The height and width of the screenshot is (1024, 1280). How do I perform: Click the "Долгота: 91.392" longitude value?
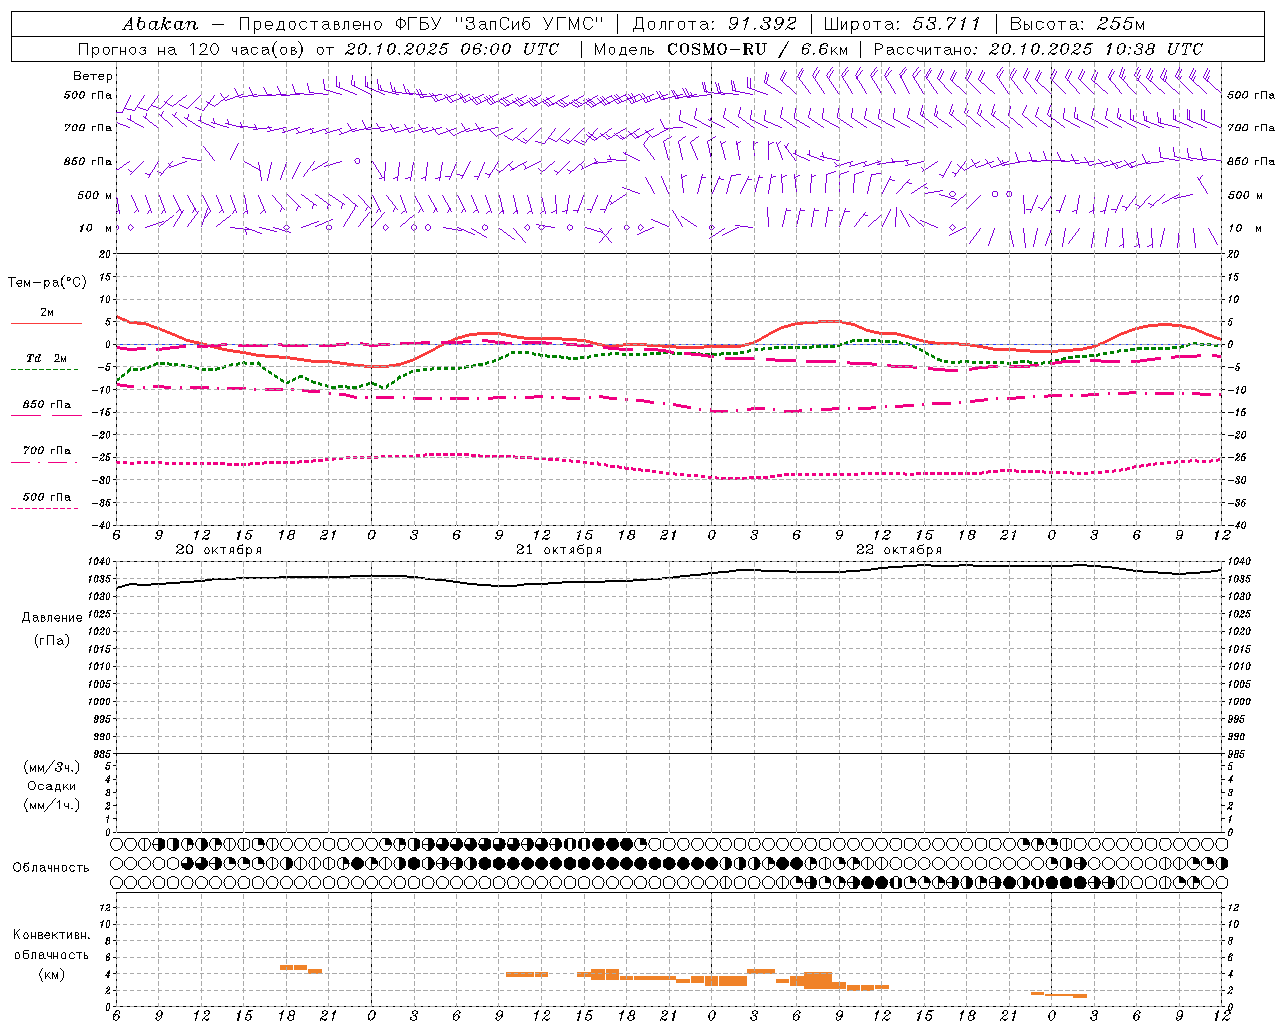pyautogui.click(x=715, y=24)
